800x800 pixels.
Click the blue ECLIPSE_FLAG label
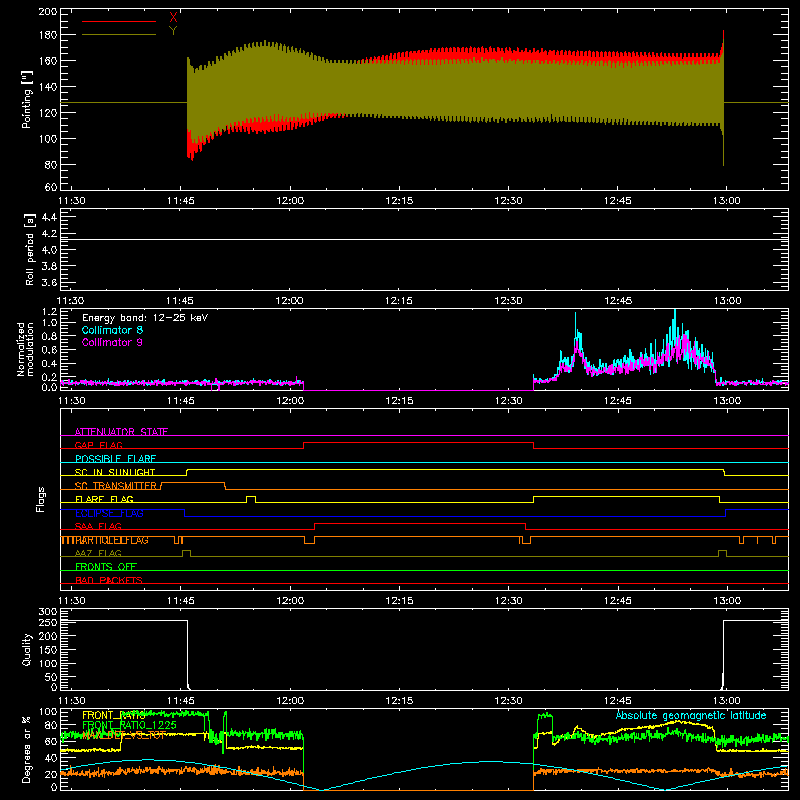point(109,513)
